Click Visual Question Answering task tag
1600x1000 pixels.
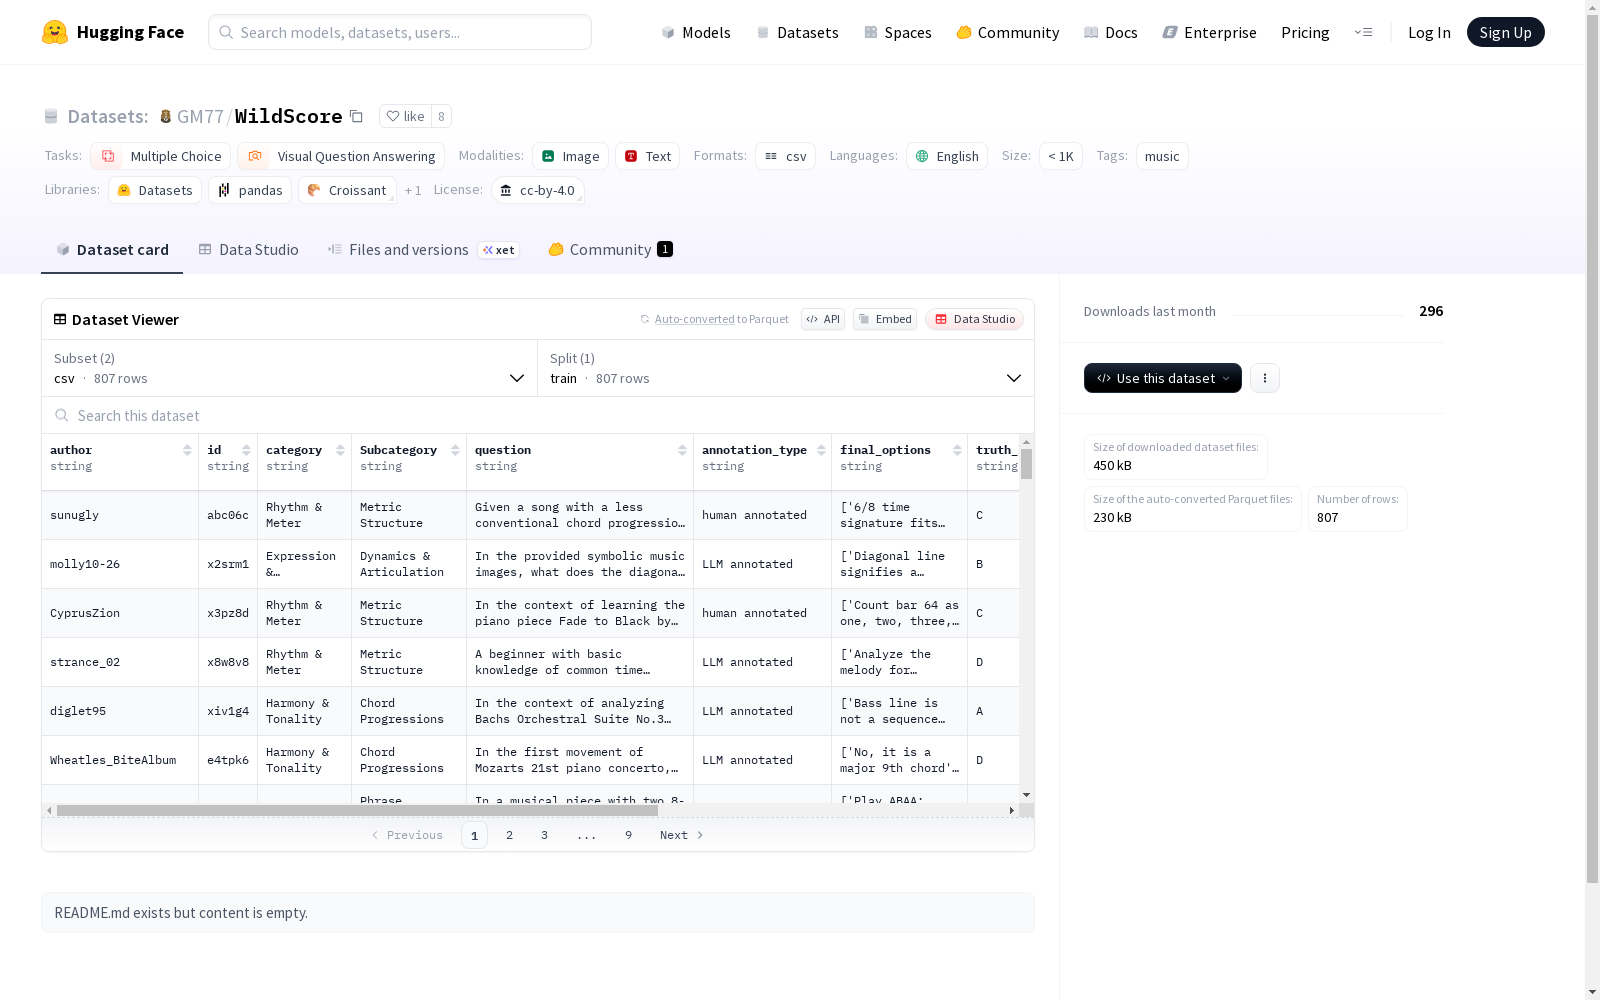341,156
